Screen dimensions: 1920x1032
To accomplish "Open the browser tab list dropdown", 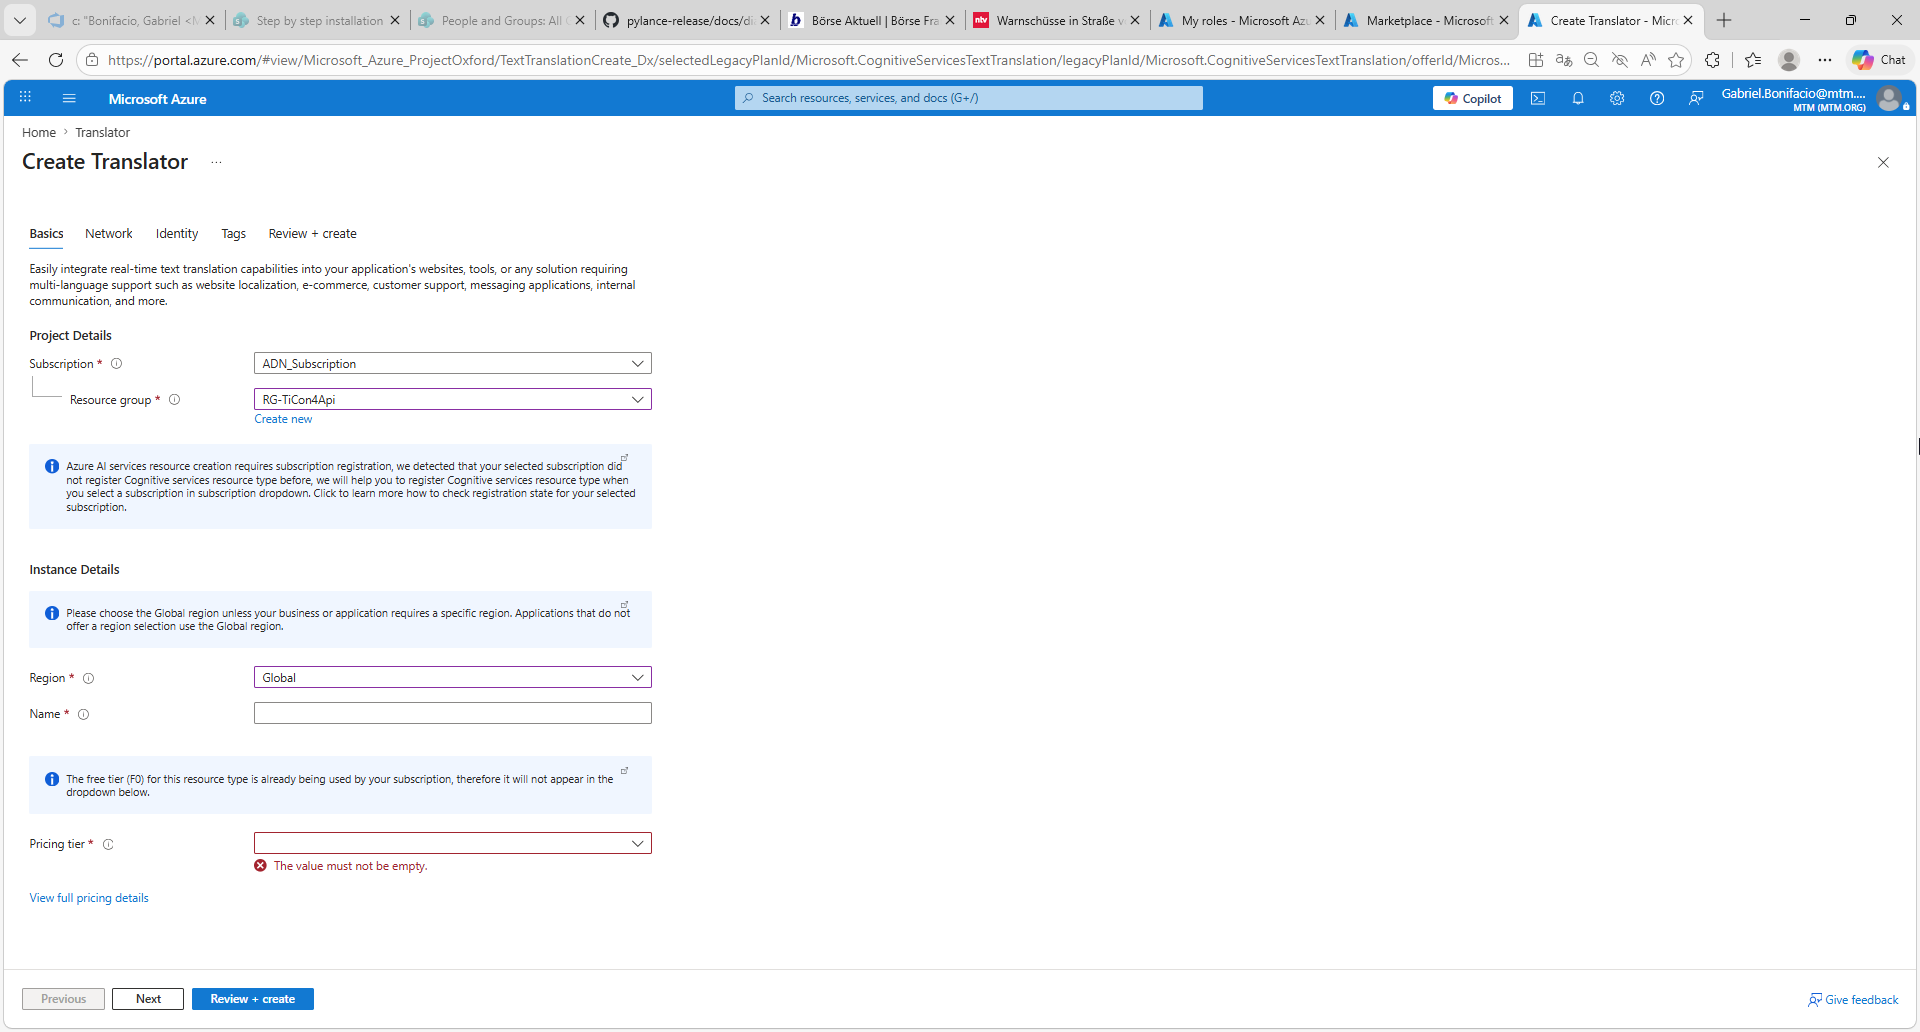I will (20, 20).
